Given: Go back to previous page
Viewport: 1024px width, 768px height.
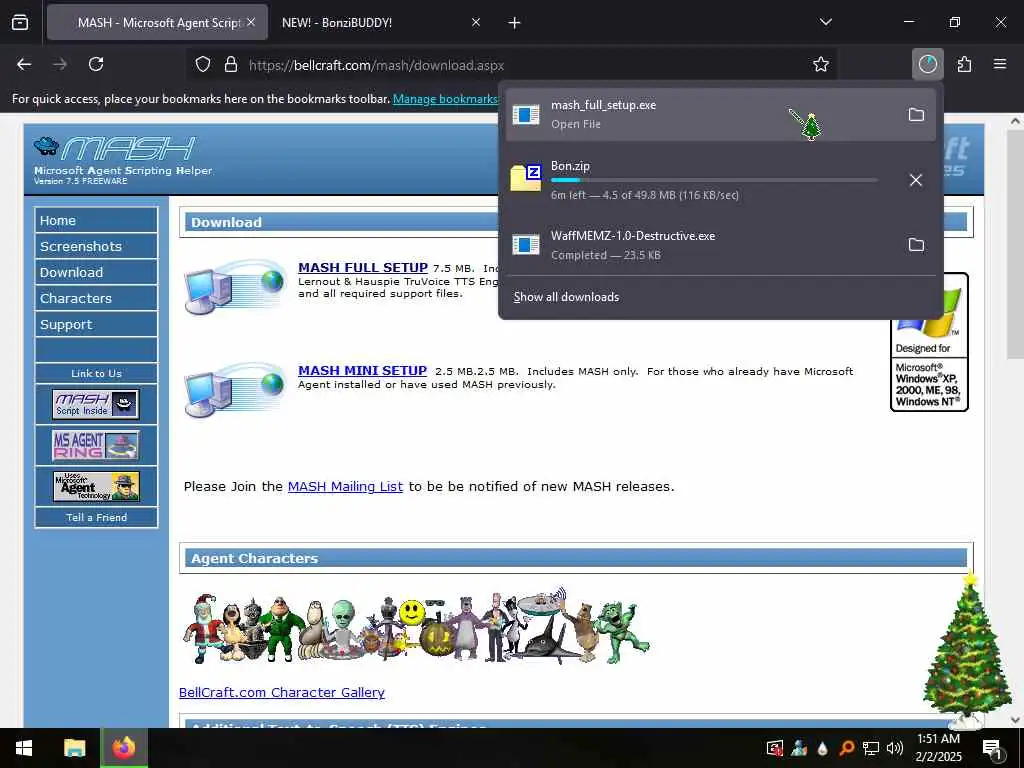Looking at the screenshot, I should point(24,64).
